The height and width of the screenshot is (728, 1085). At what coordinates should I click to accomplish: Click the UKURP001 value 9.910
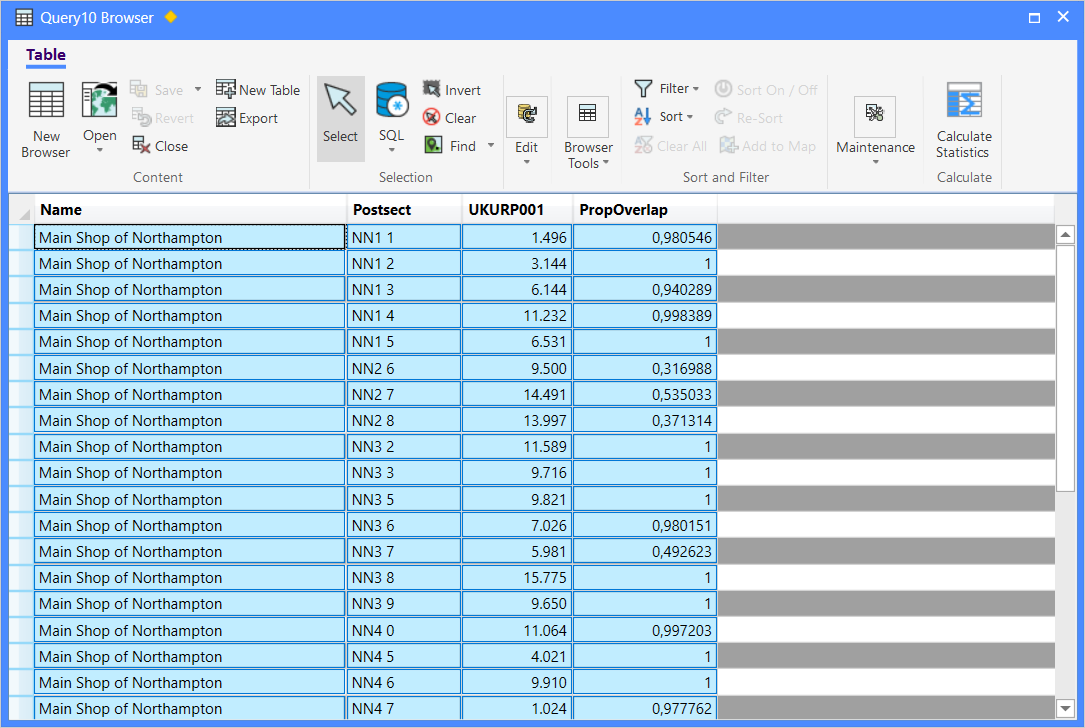click(x=518, y=682)
